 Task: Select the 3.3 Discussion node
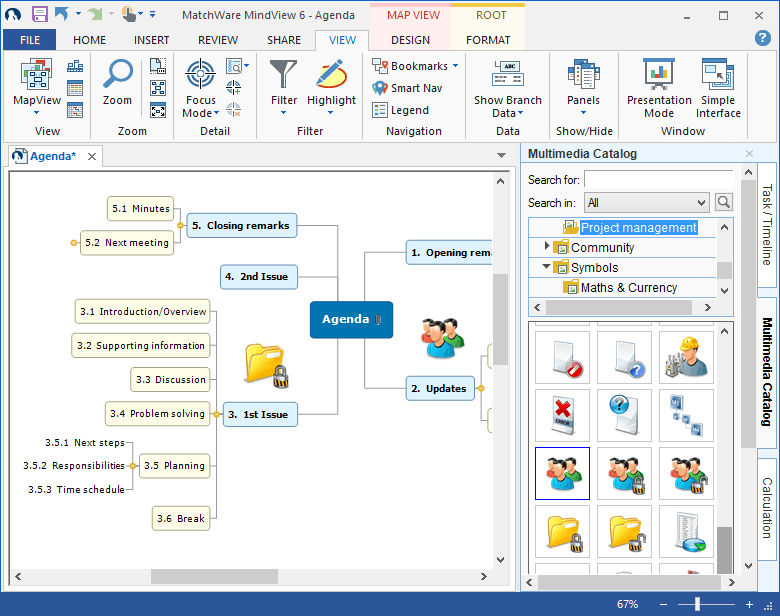[170, 380]
